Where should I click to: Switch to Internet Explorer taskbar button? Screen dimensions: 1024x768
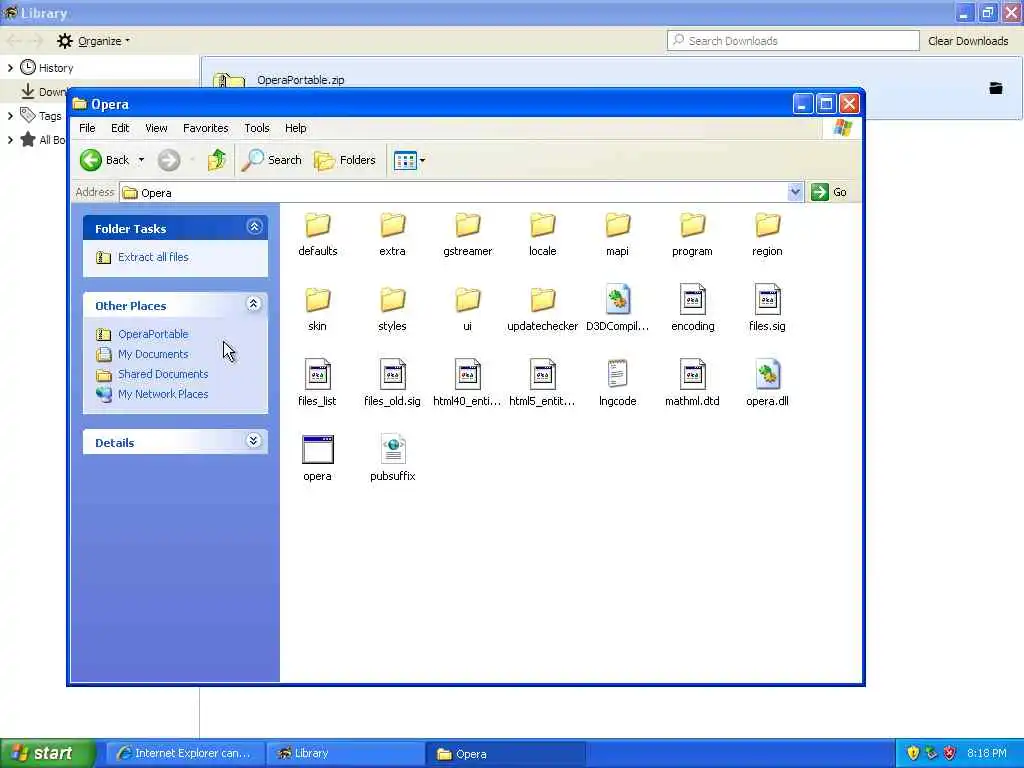point(185,754)
